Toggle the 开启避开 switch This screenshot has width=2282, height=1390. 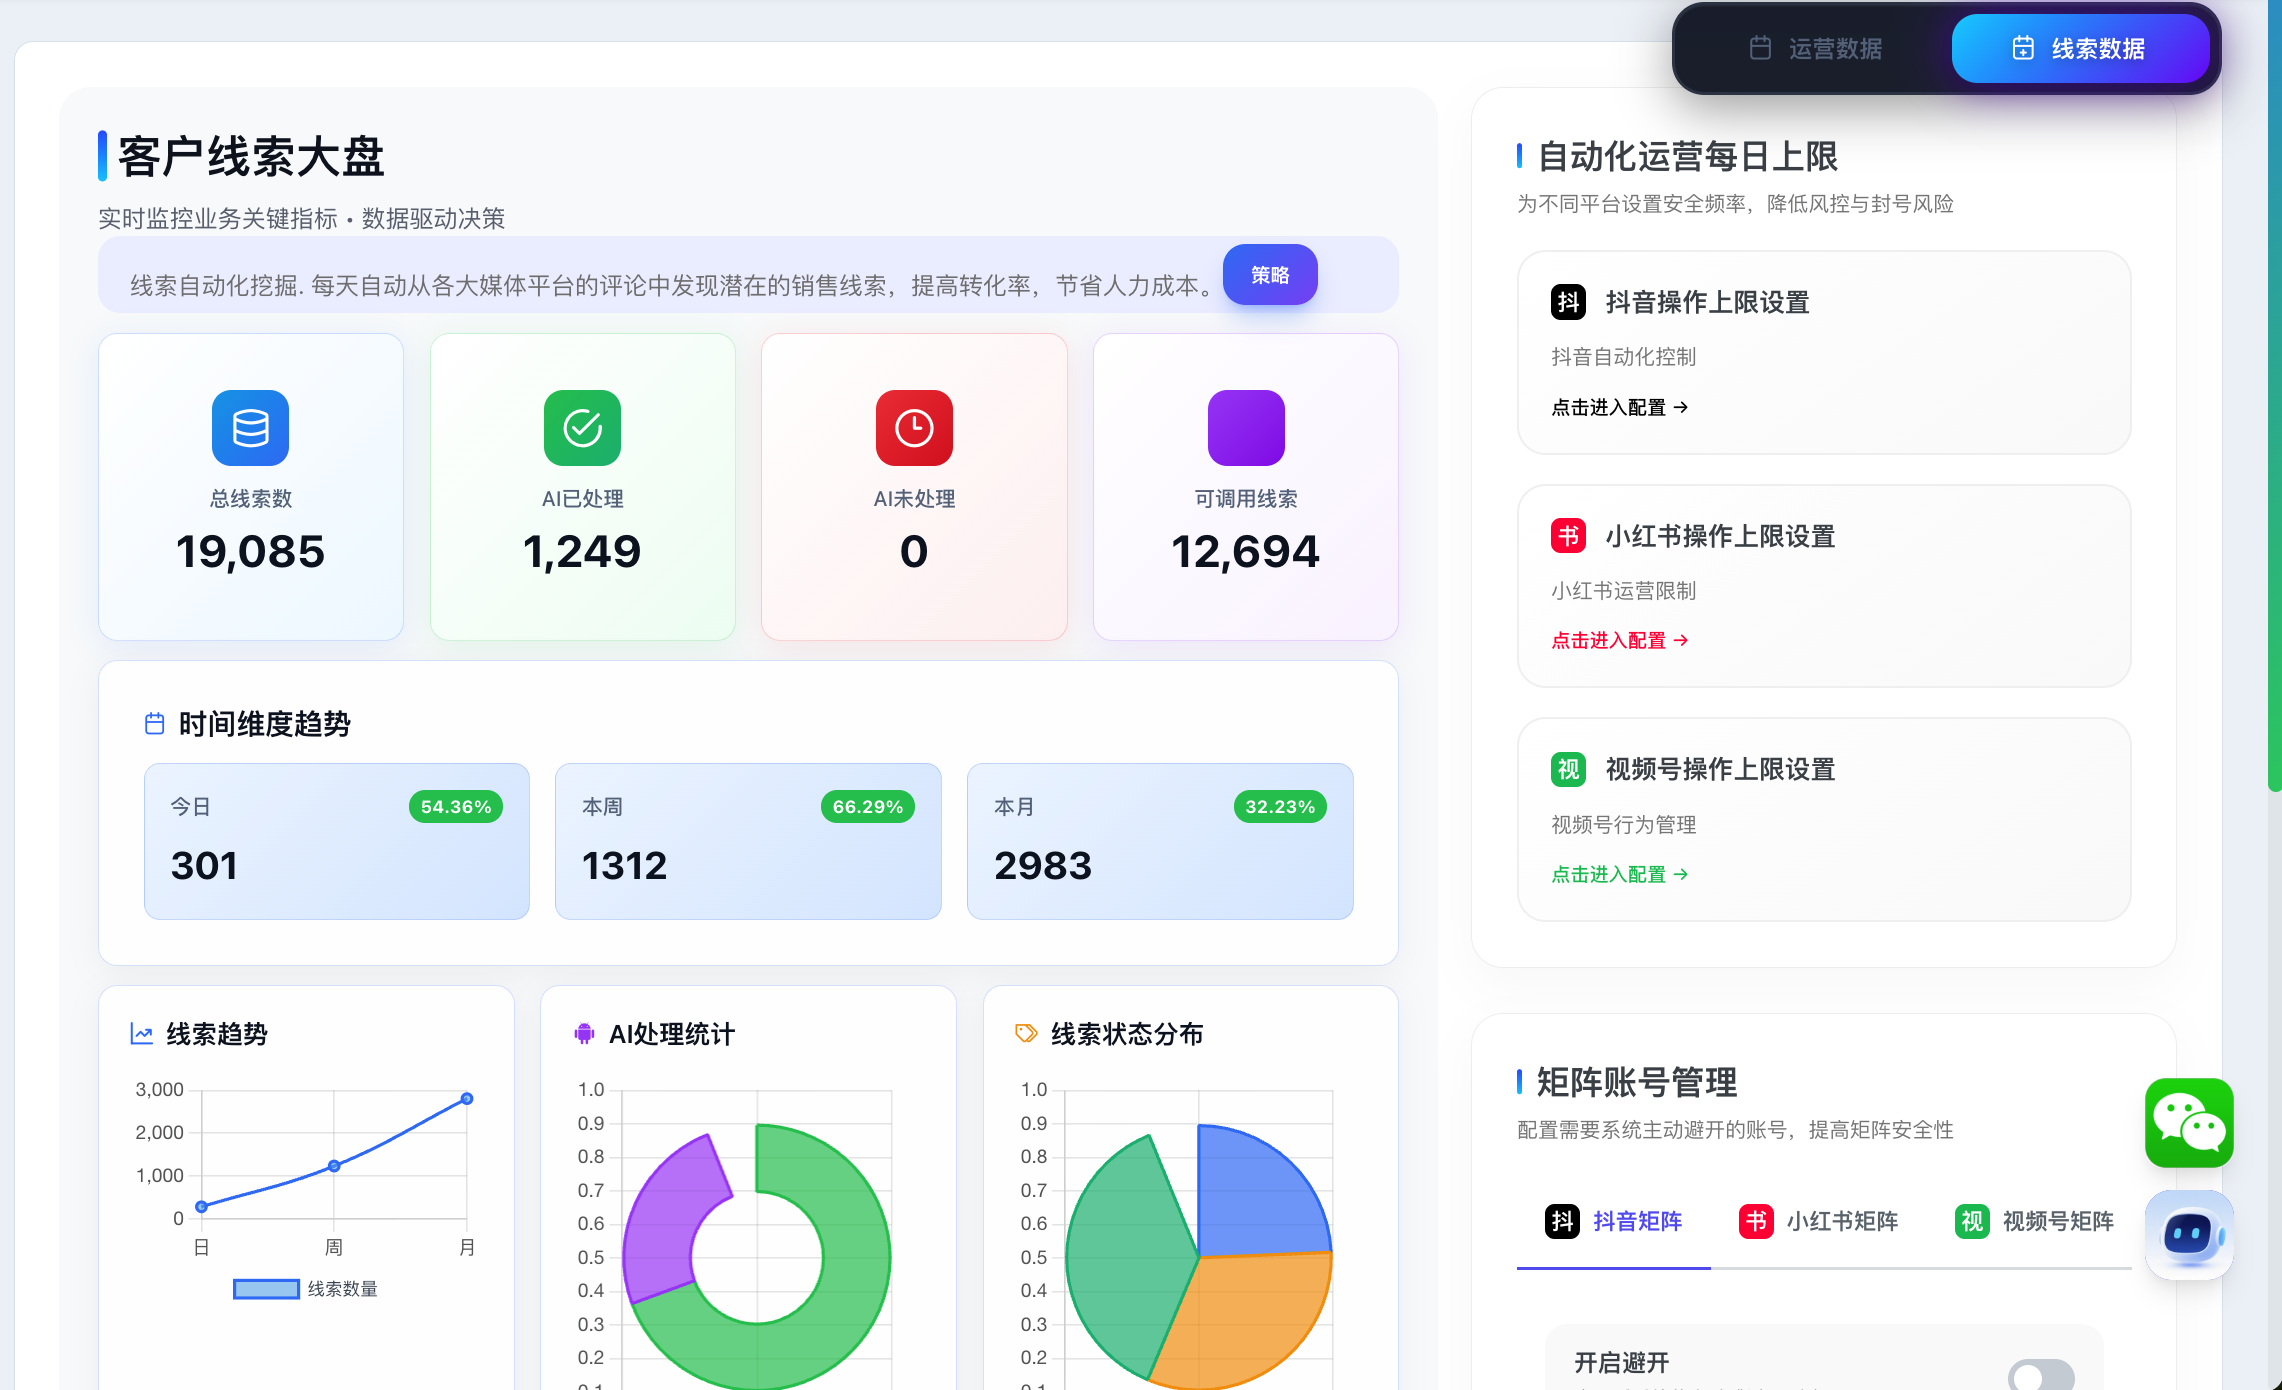pyautogui.click(x=2040, y=1375)
